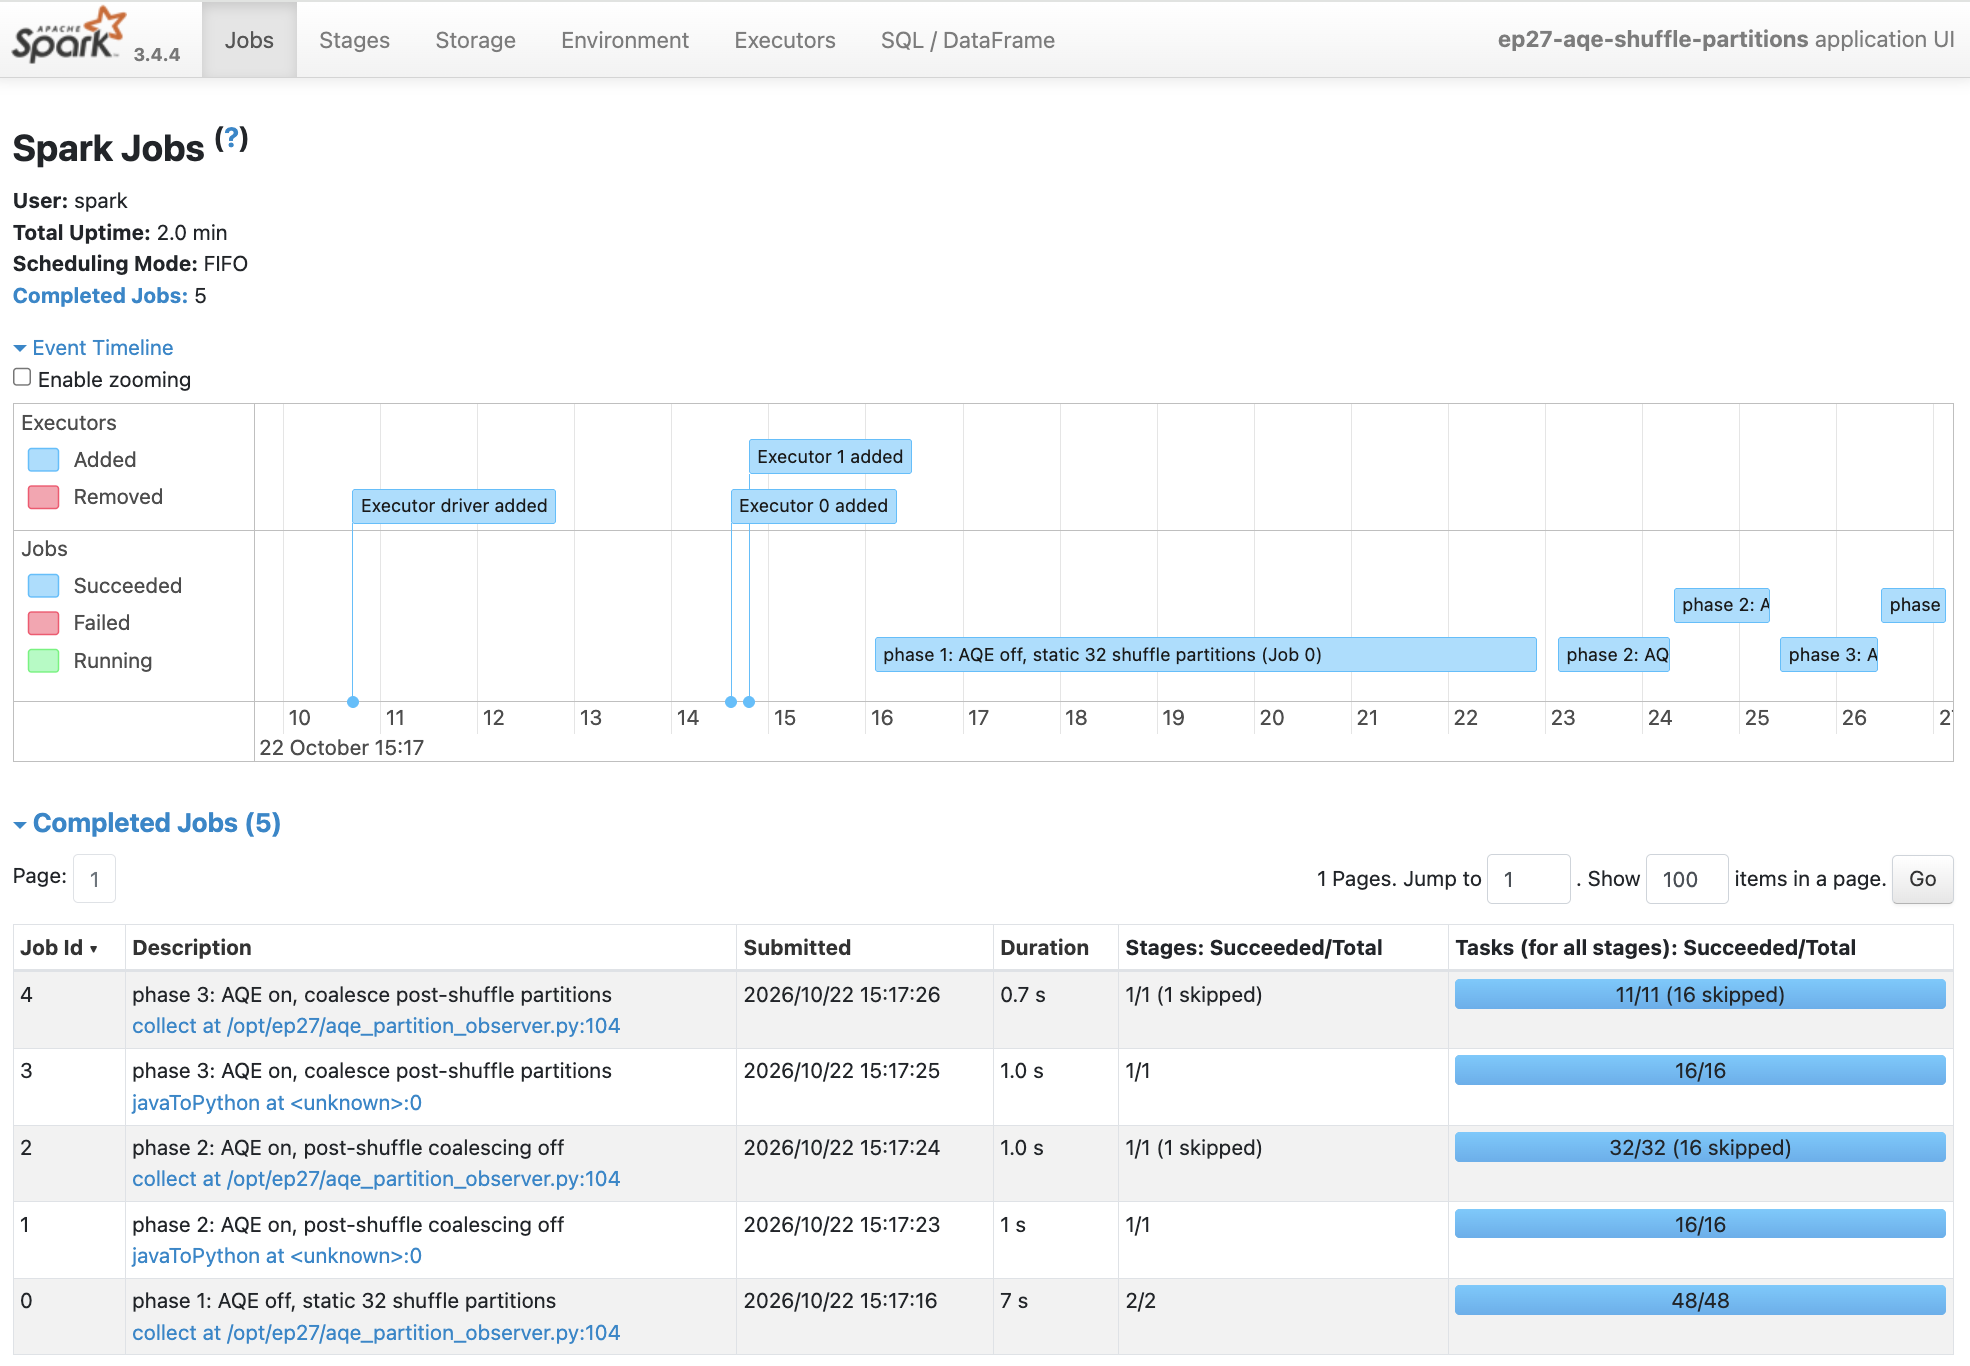Click the 48/48 task progress bar
The height and width of the screenshot is (1366, 1970).
(x=1700, y=1301)
